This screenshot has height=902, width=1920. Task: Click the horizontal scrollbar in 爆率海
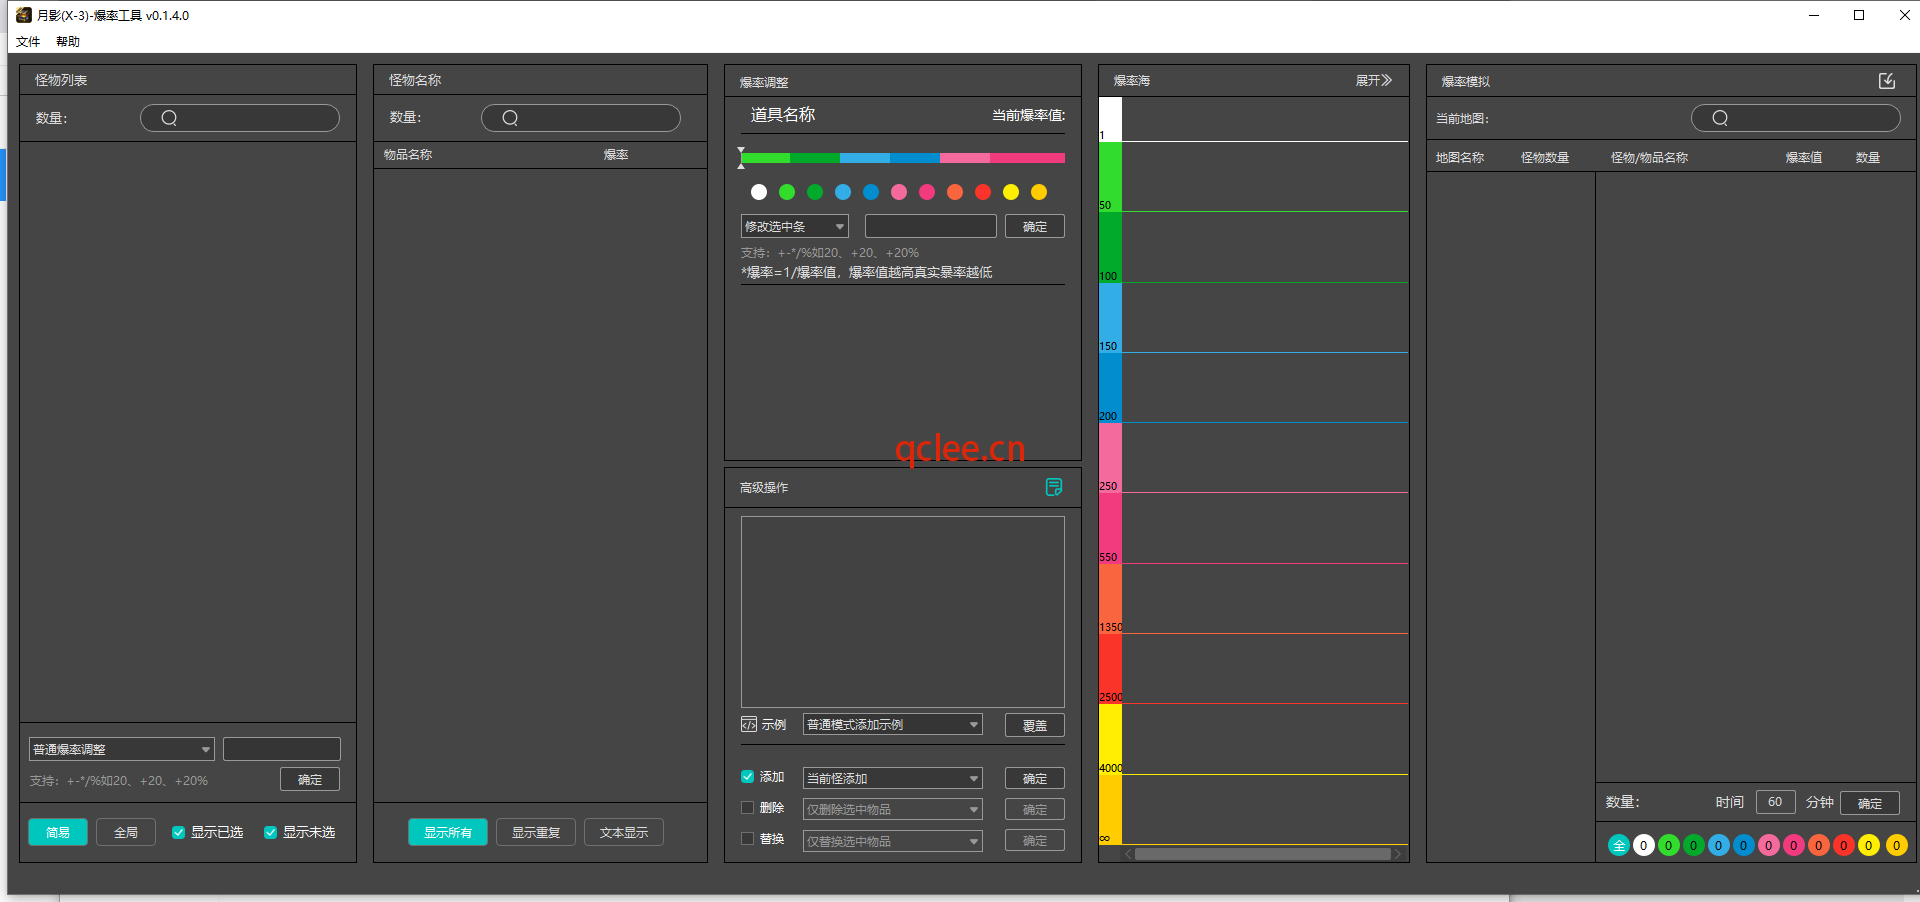coord(1263,854)
